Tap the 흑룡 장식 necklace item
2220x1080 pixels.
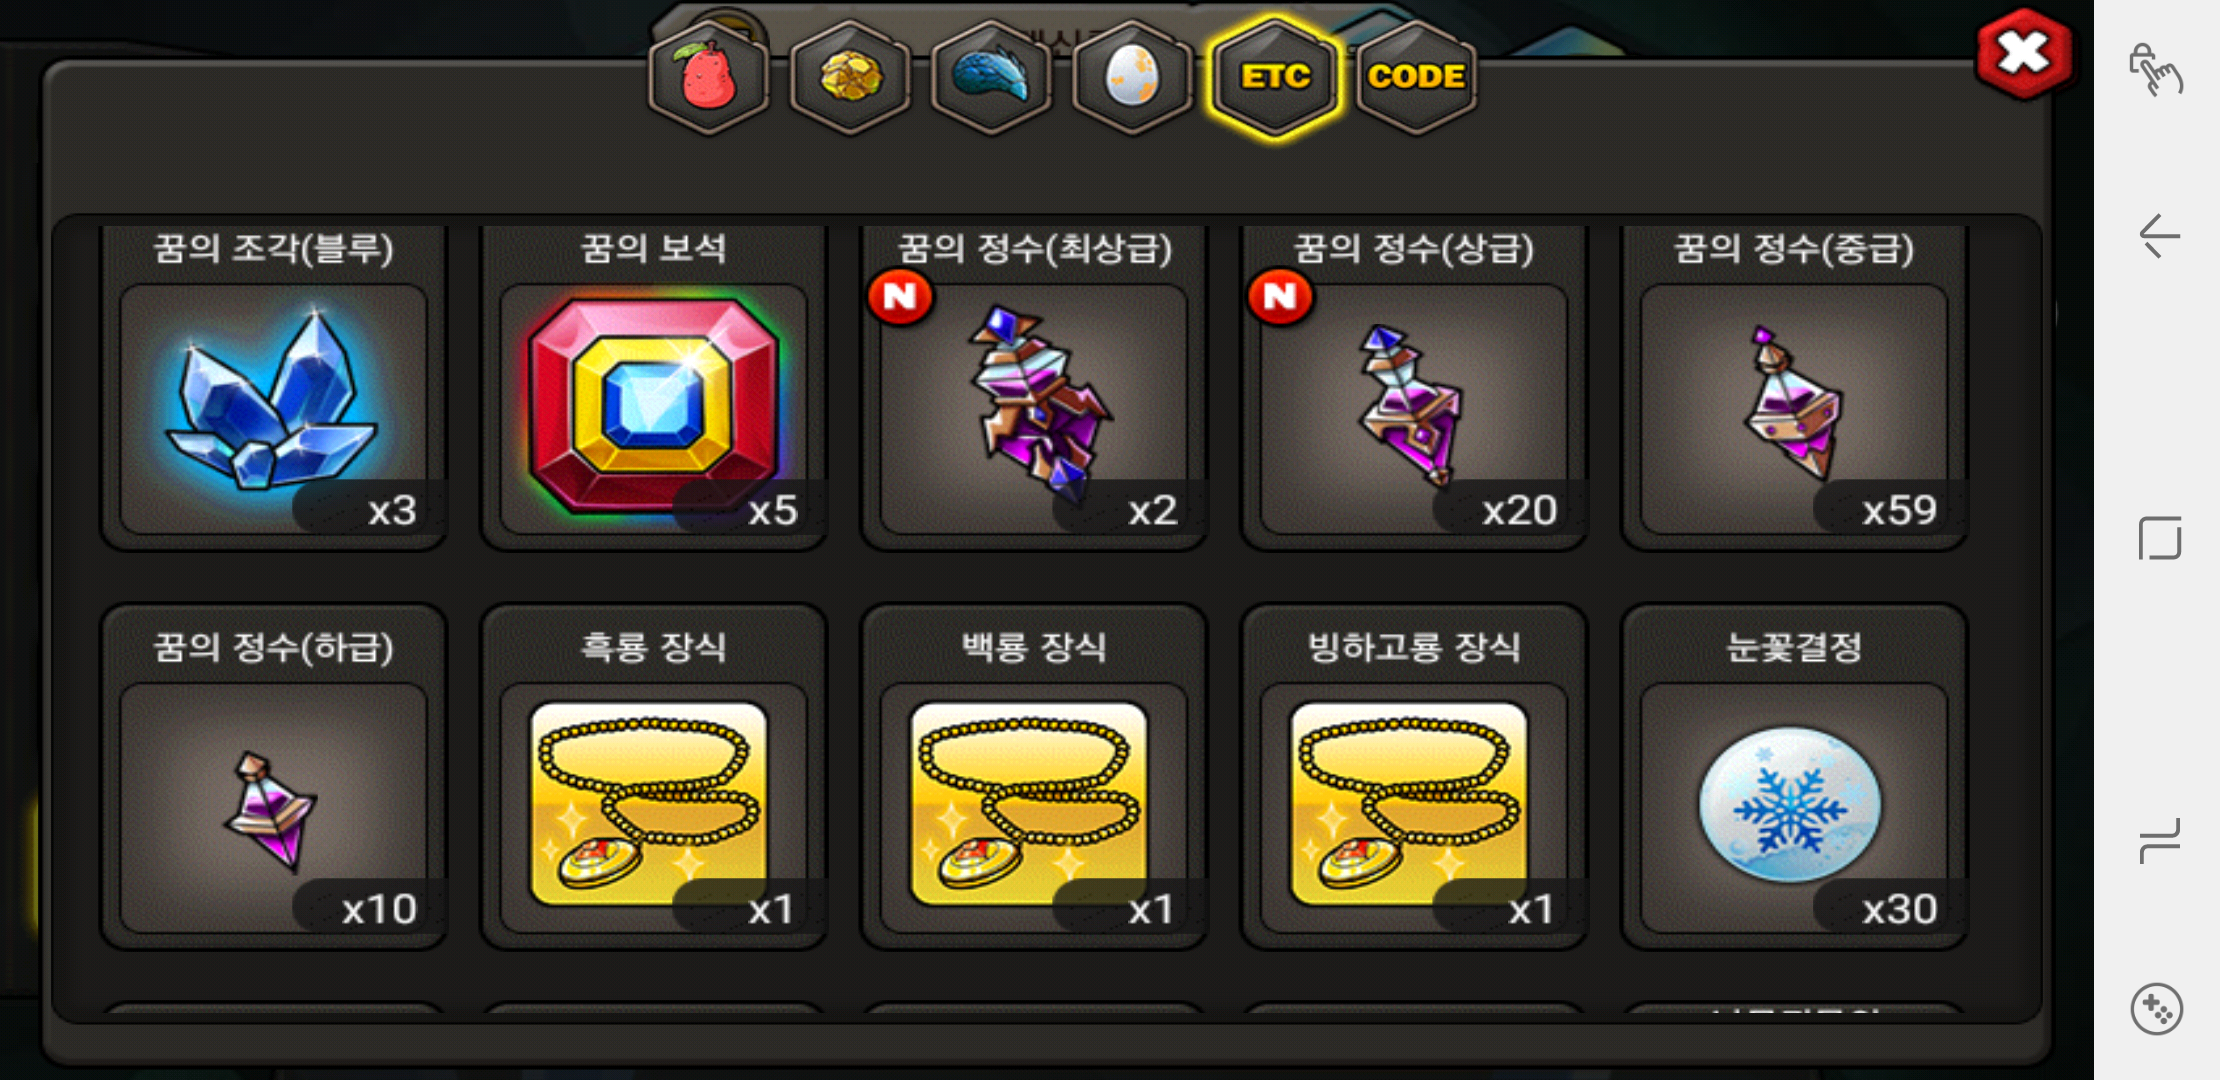(x=653, y=777)
